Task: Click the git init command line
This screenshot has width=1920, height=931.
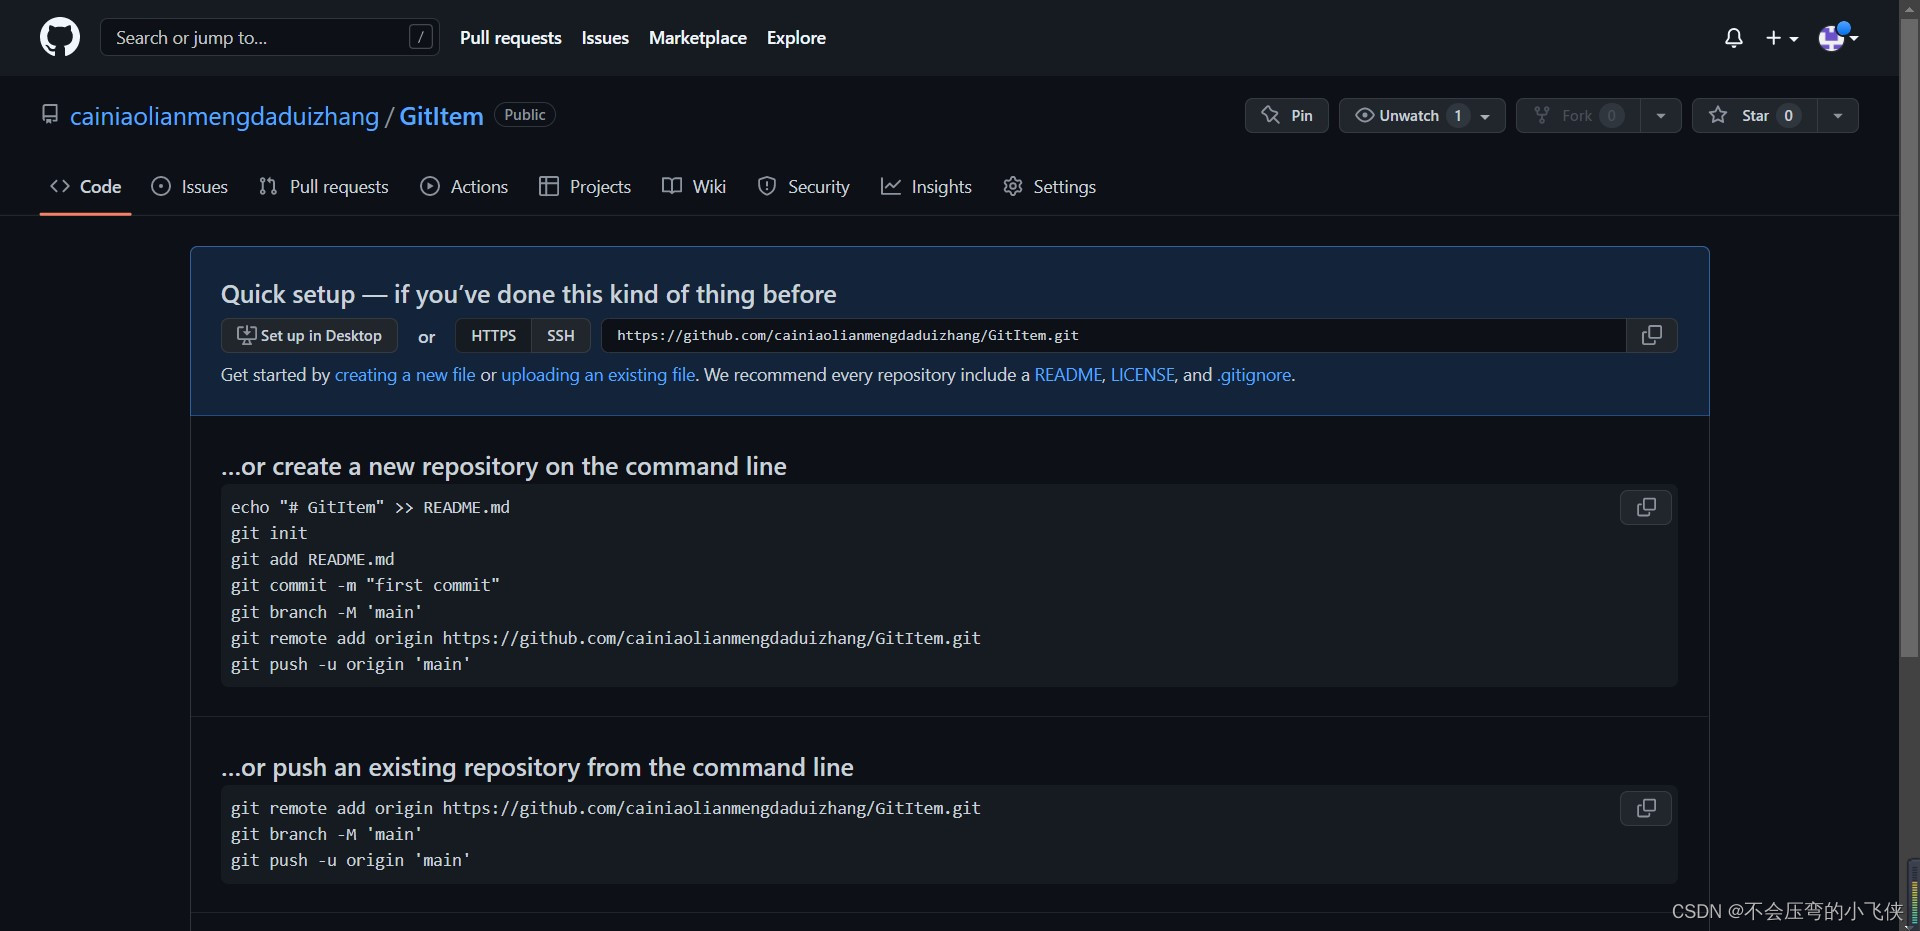Action: coord(269,534)
